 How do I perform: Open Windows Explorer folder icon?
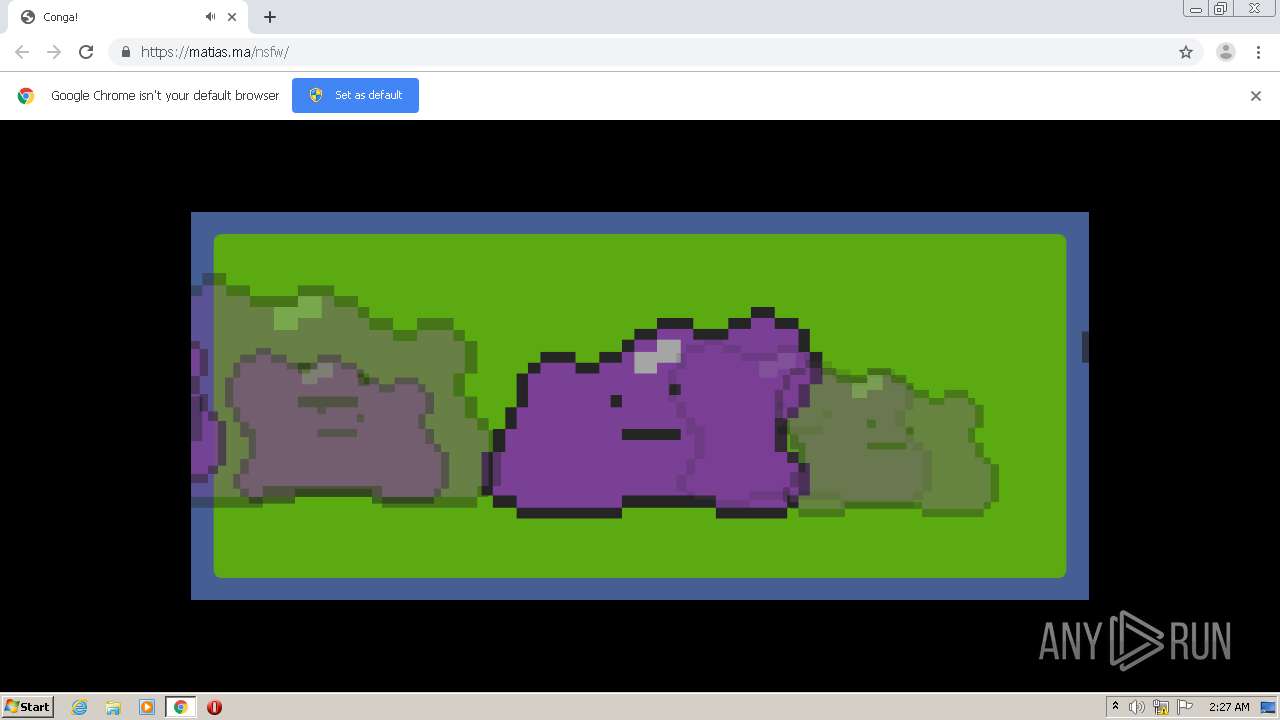click(x=113, y=707)
